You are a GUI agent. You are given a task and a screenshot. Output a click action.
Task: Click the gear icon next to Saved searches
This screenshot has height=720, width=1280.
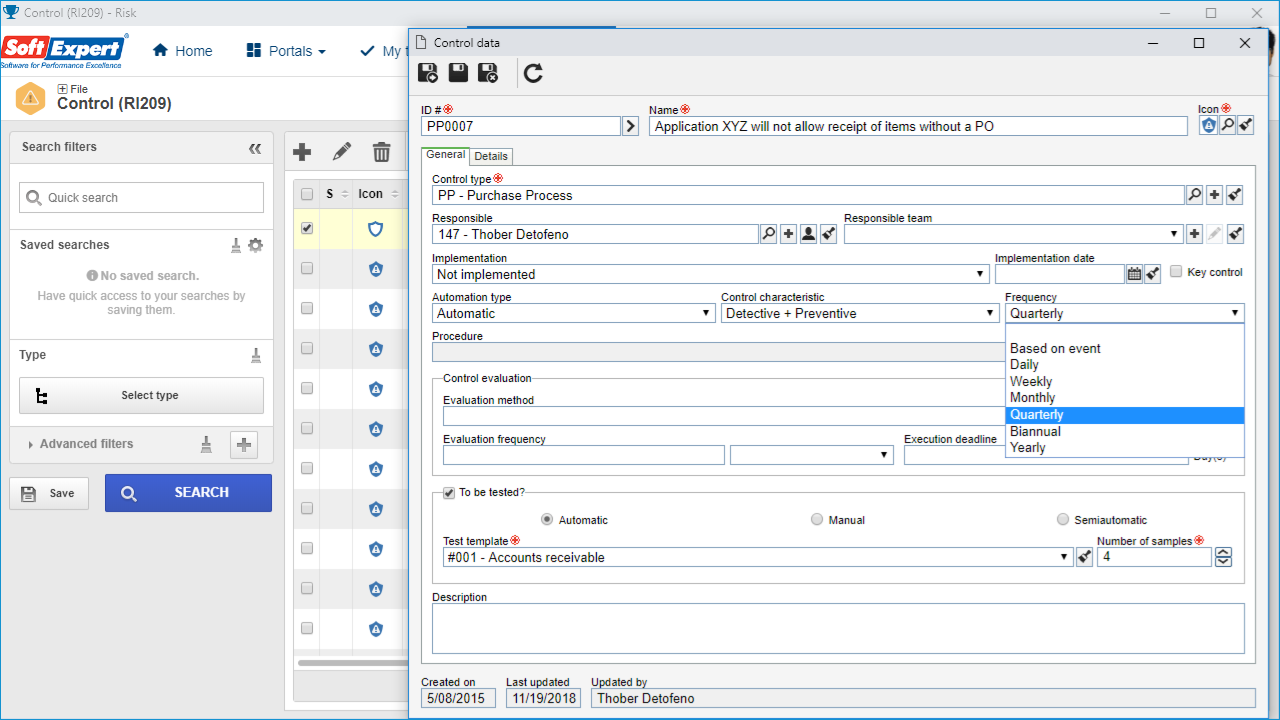[x=255, y=245]
